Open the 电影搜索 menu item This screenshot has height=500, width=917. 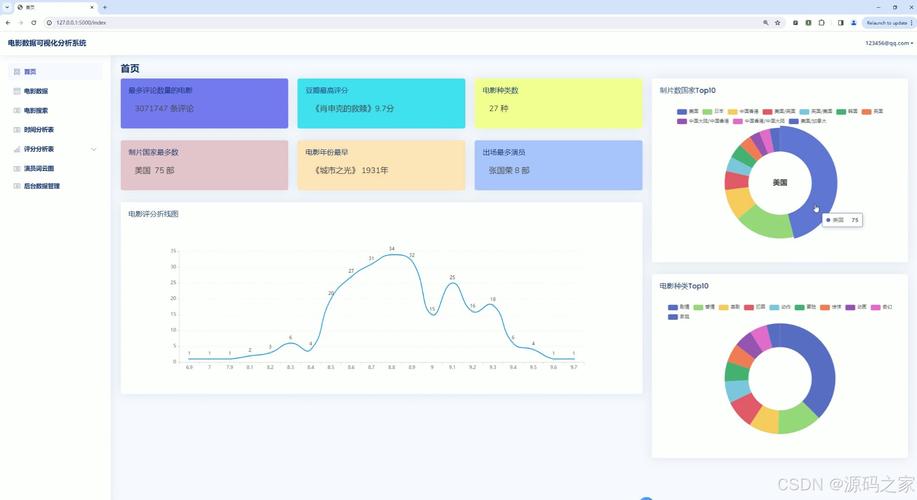36,111
